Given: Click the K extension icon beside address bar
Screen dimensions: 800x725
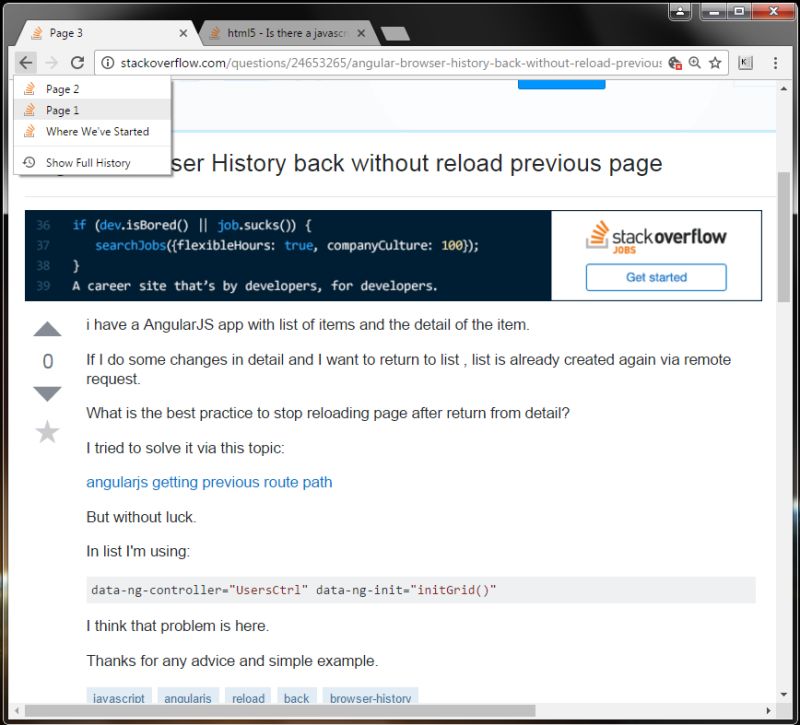Looking at the screenshot, I should pyautogui.click(x=744, y=62).
